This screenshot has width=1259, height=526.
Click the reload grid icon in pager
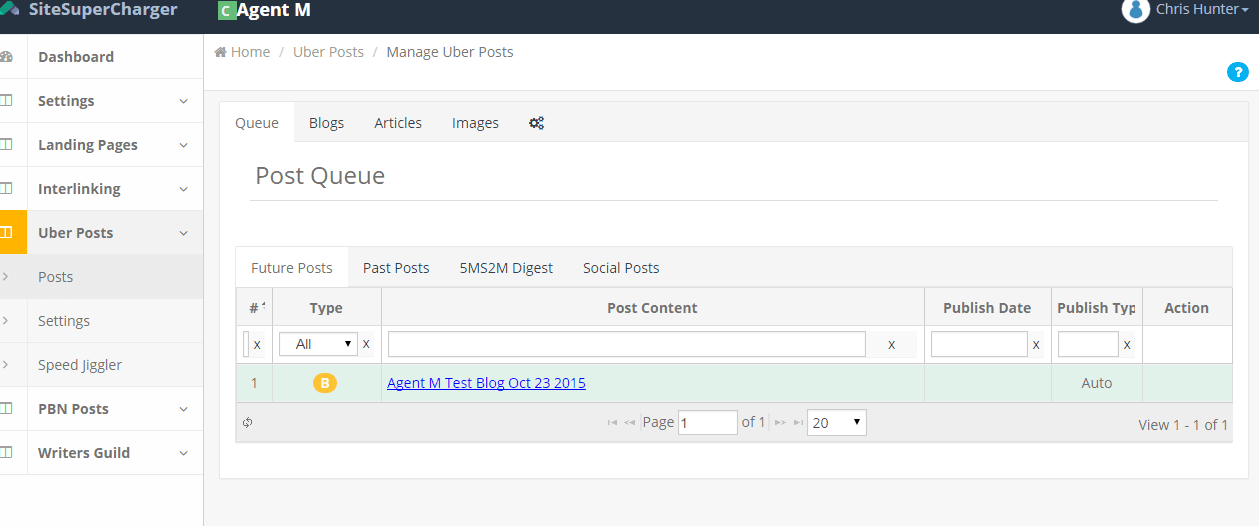[247, 423]
